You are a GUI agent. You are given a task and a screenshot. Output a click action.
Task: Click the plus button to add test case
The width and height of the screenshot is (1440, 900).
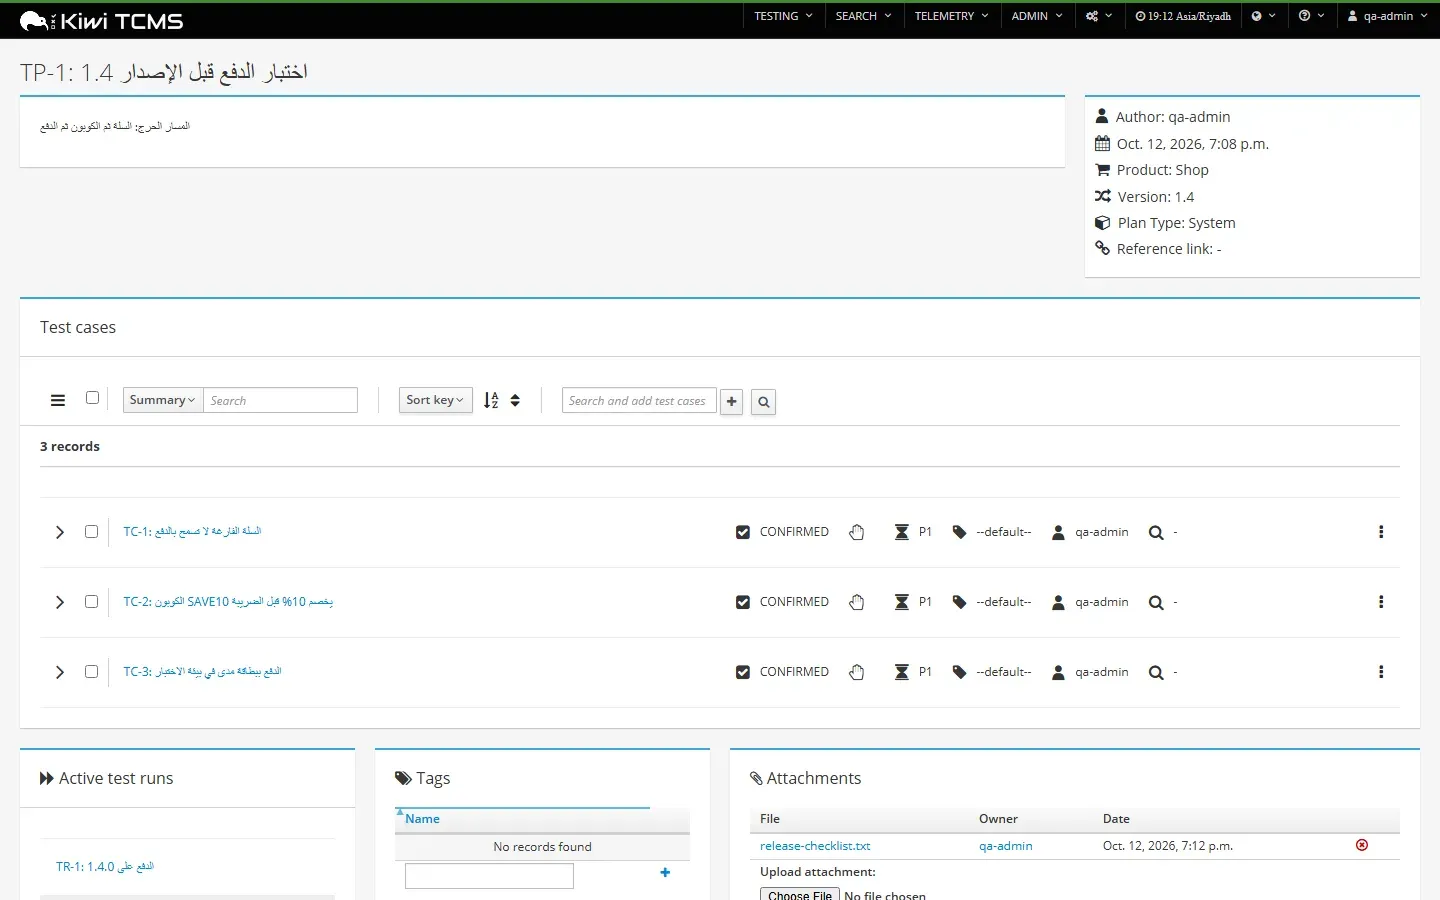click(x=732, y=402)
